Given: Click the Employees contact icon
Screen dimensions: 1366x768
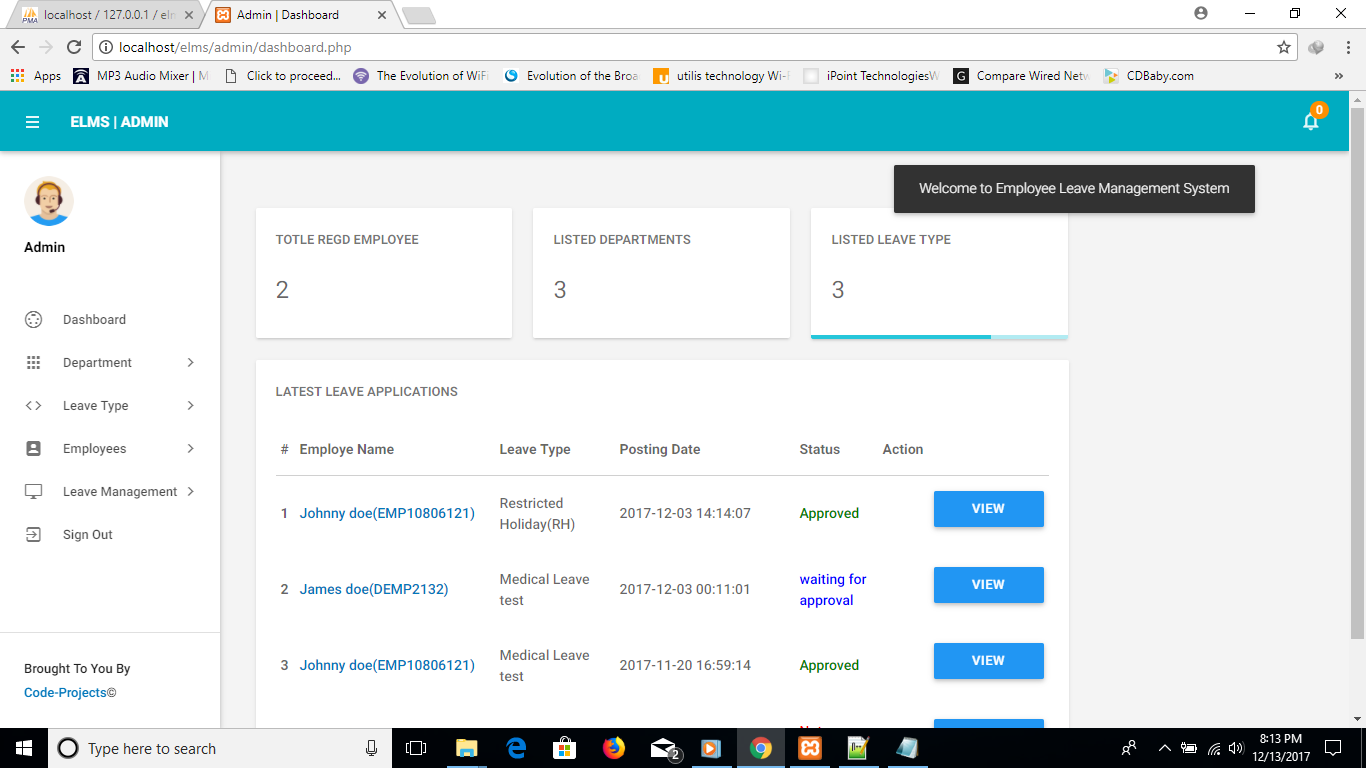Looking at the screenshot, I should 33,448.
